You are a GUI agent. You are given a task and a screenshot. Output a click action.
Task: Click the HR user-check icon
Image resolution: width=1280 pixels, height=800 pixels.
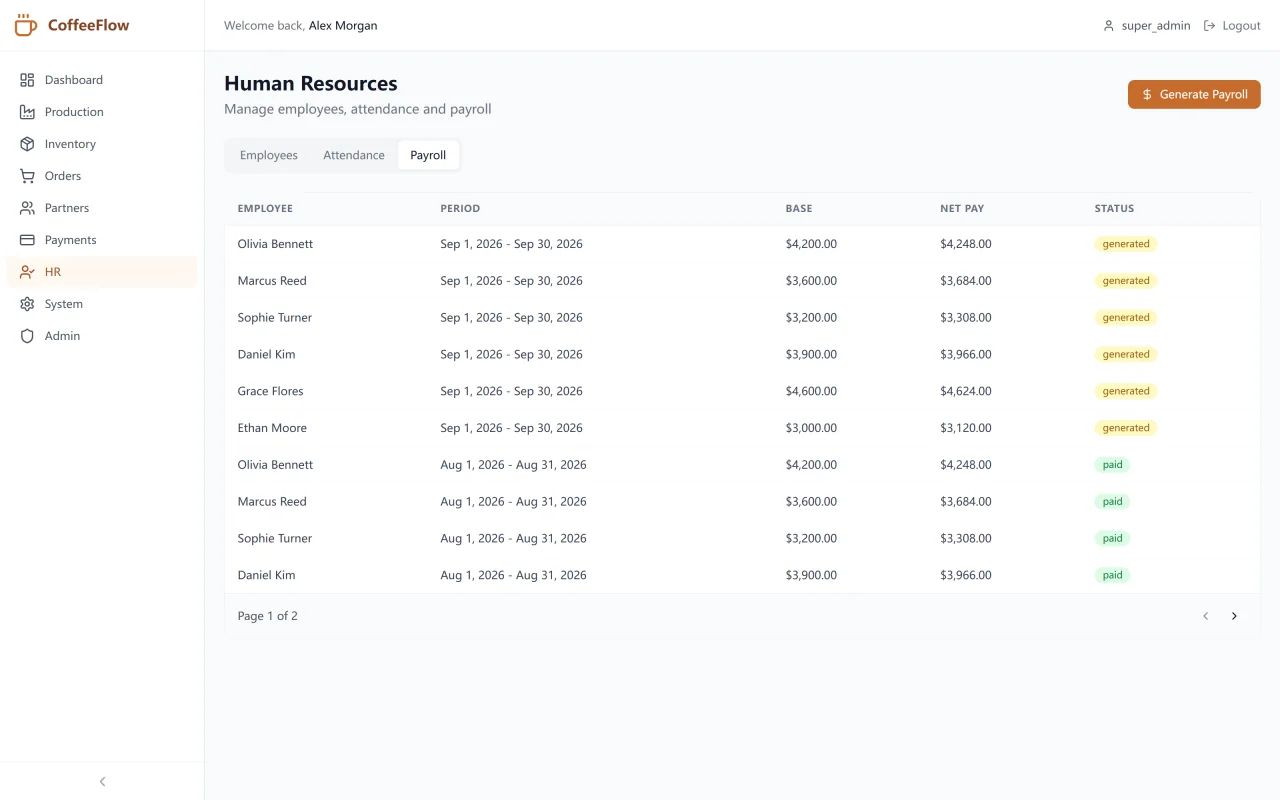[27, 272]
